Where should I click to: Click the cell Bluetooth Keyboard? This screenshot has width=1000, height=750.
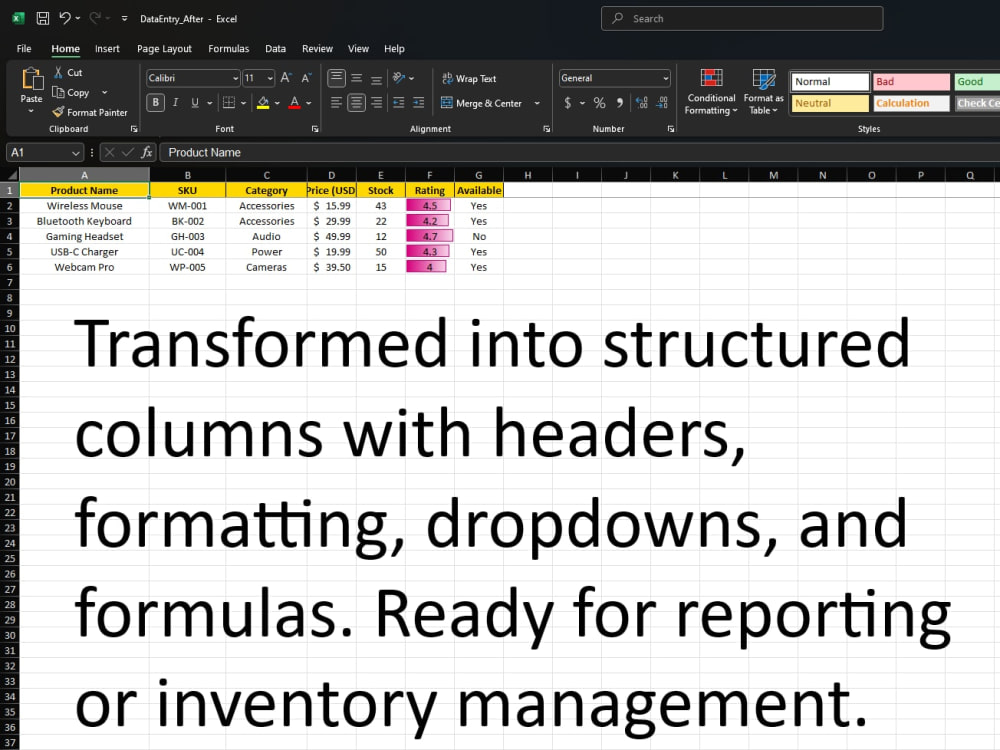pyautogui.click(x=84, y=221)
